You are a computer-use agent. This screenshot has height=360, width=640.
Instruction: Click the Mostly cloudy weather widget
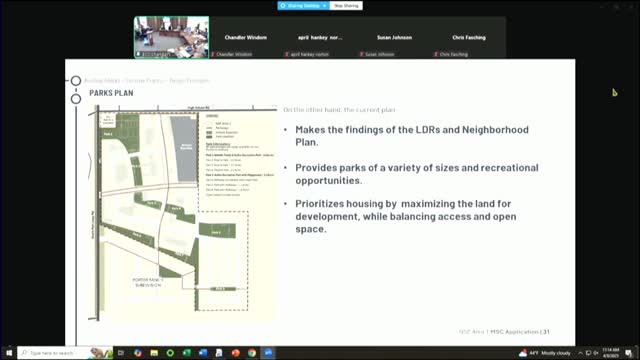pos(544,353)
